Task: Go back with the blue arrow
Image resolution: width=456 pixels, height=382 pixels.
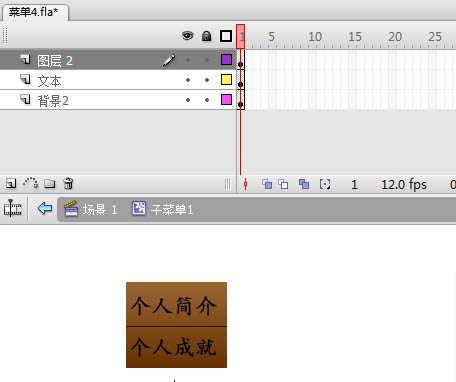Action: [x=45, y=209]
